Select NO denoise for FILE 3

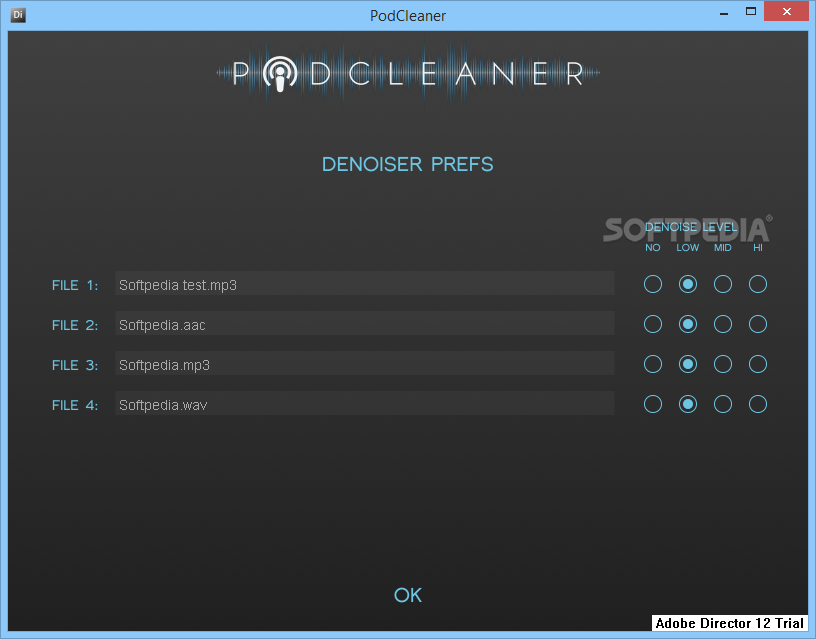click(653, 364)
